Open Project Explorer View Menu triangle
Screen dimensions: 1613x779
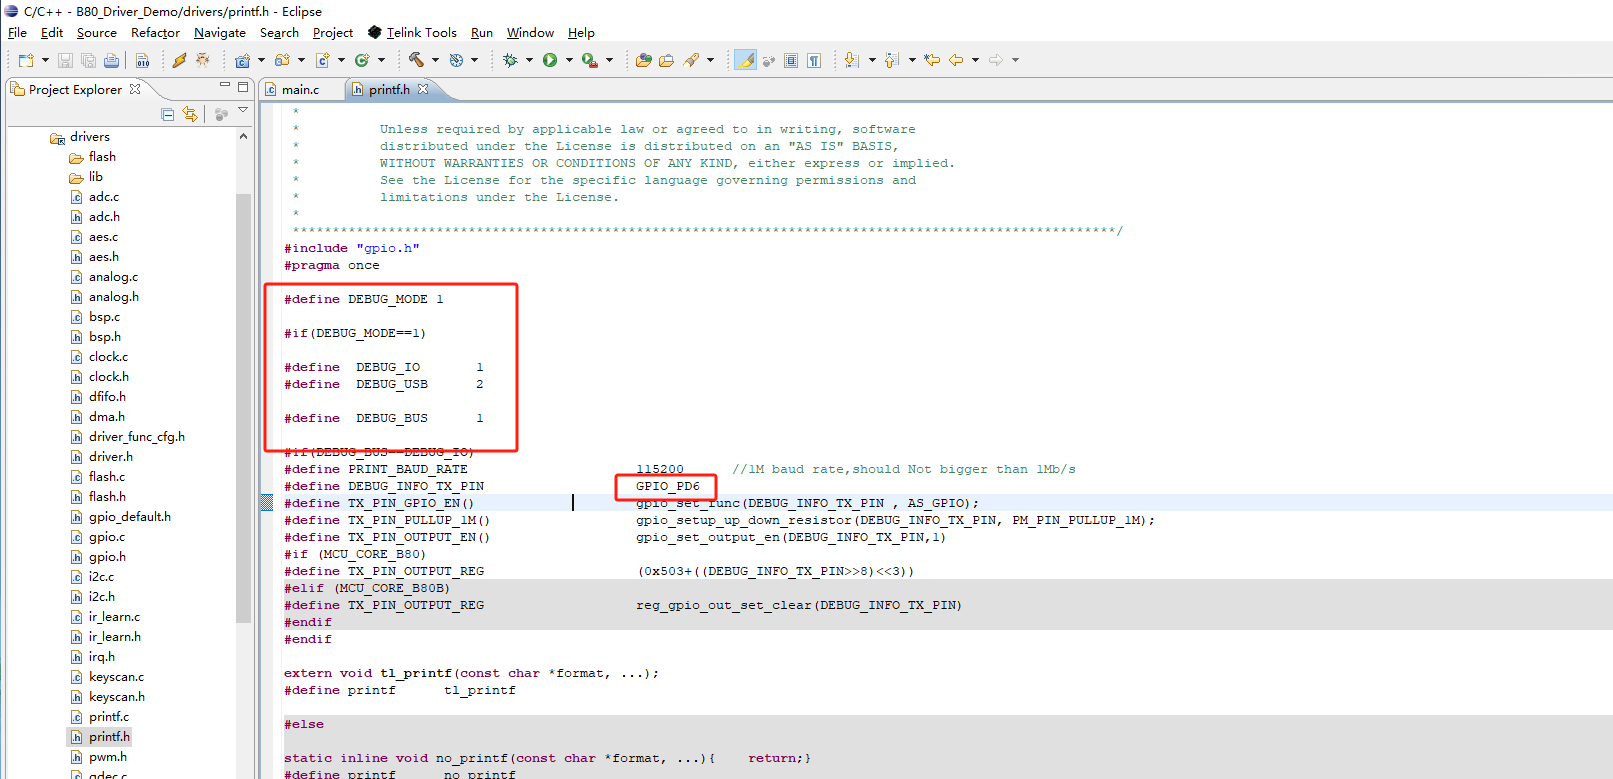coord(243,110)
